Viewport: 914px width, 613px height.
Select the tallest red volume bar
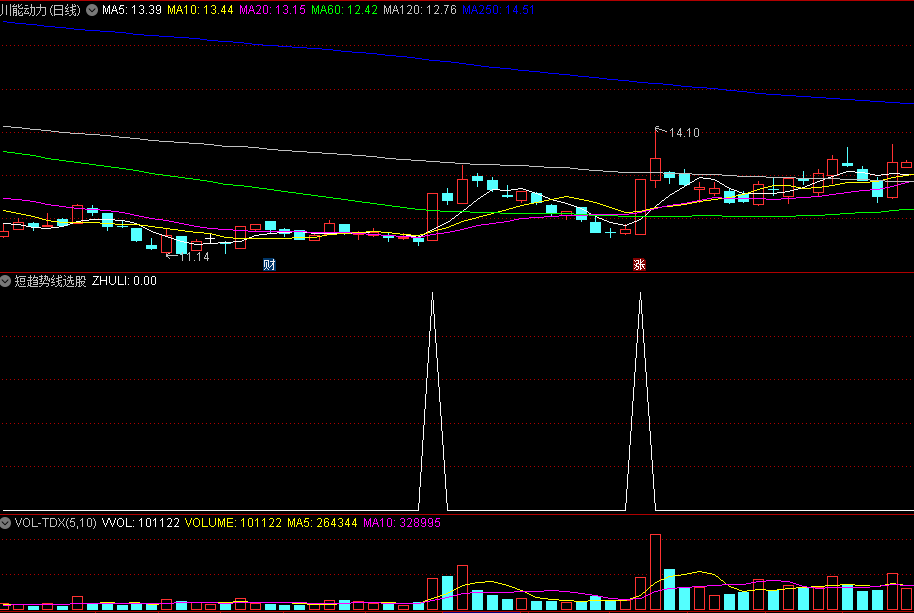655,572
